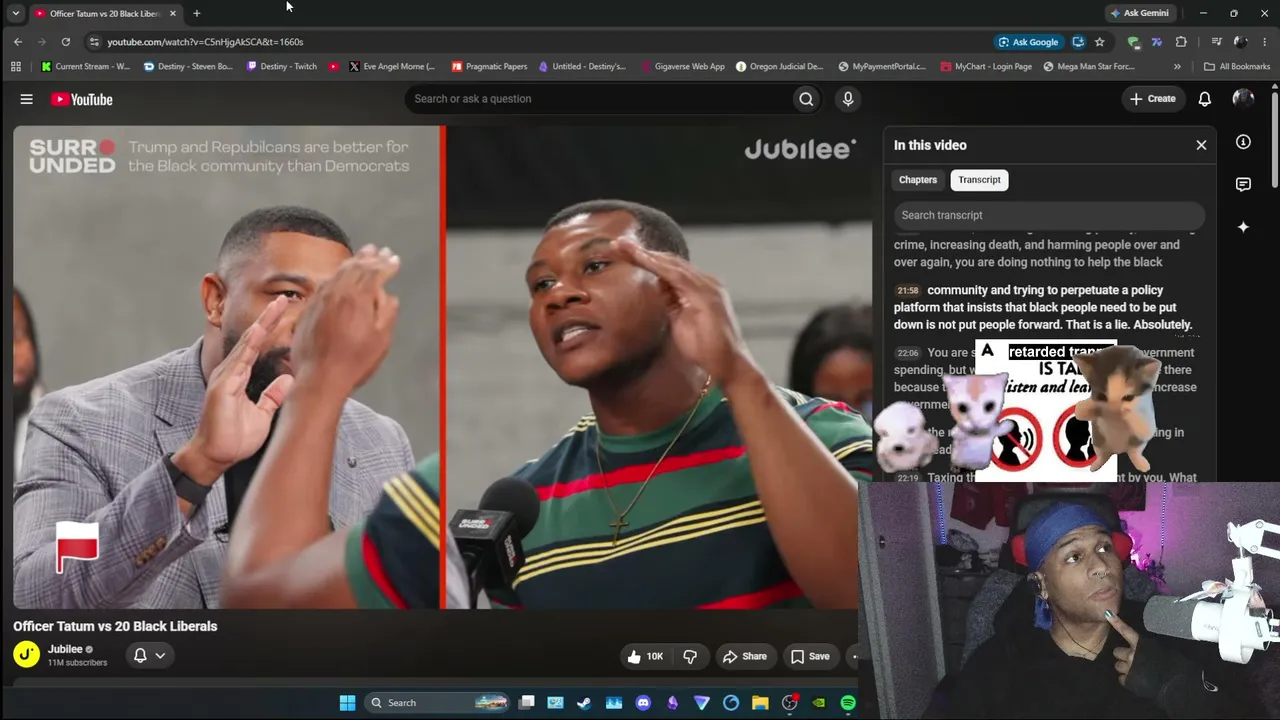1280x720 pixels.
Task: Click the YouTube URL address bar
Action: pos(540,42)
